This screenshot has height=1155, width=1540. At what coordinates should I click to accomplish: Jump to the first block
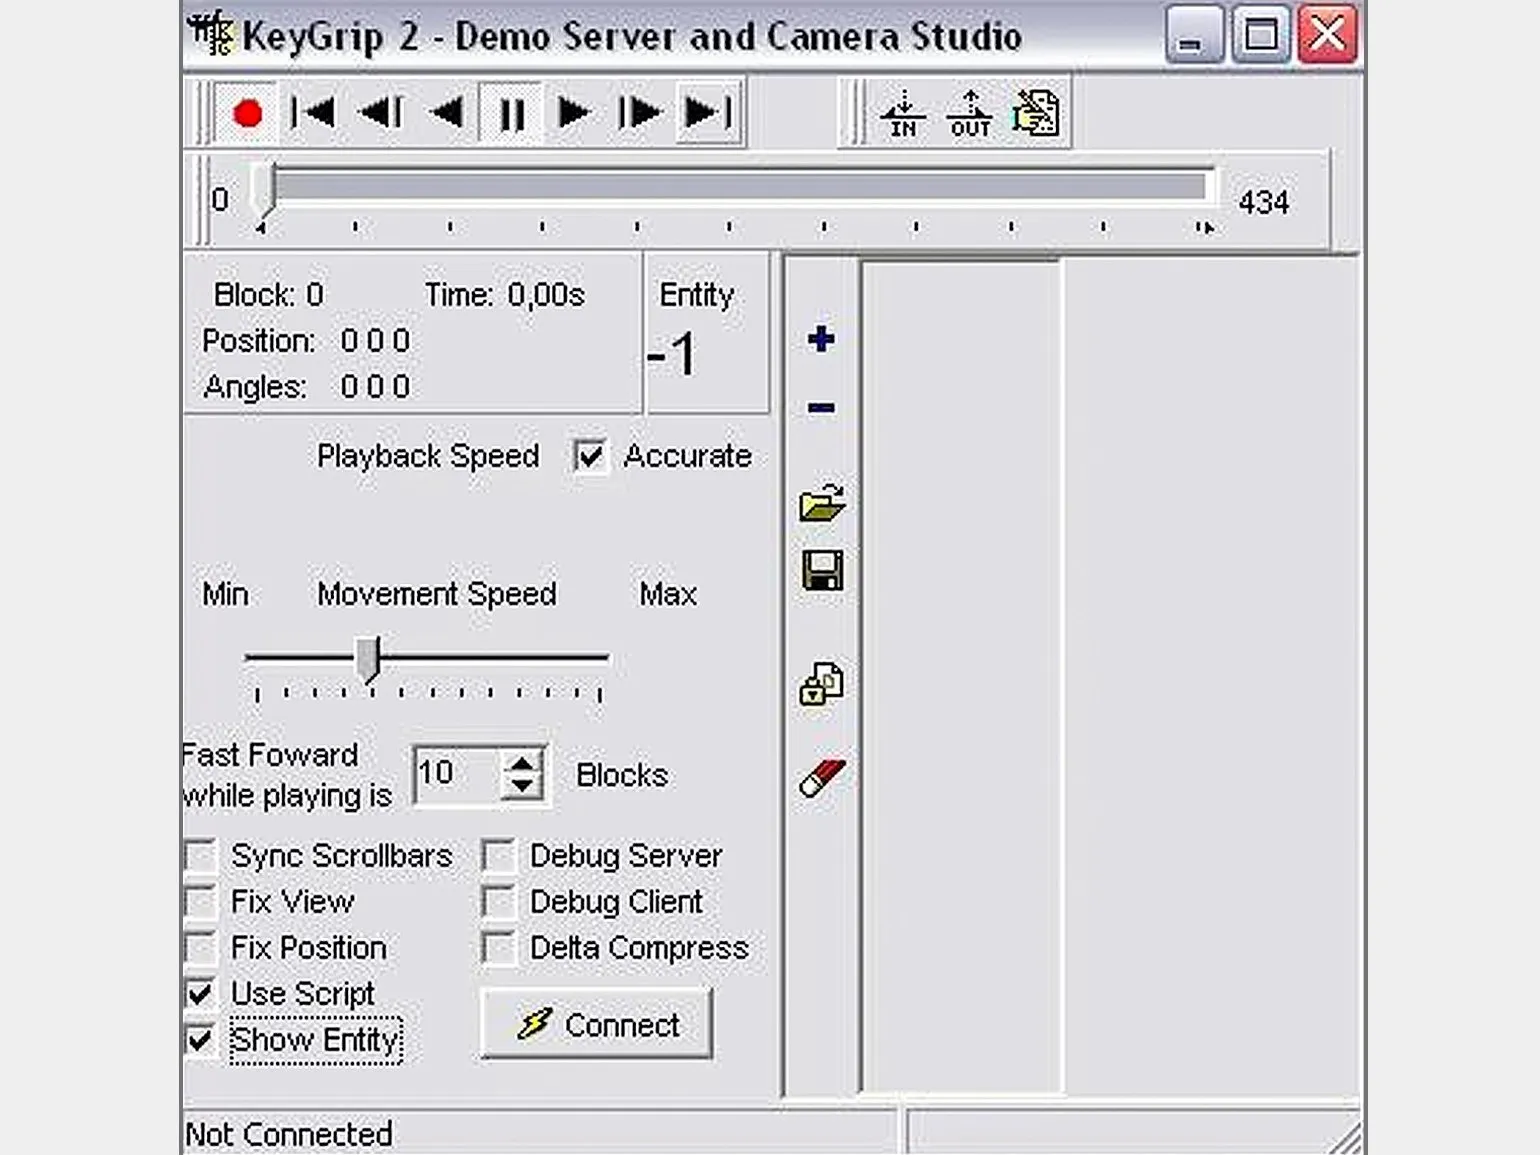(x=313, y=113)
